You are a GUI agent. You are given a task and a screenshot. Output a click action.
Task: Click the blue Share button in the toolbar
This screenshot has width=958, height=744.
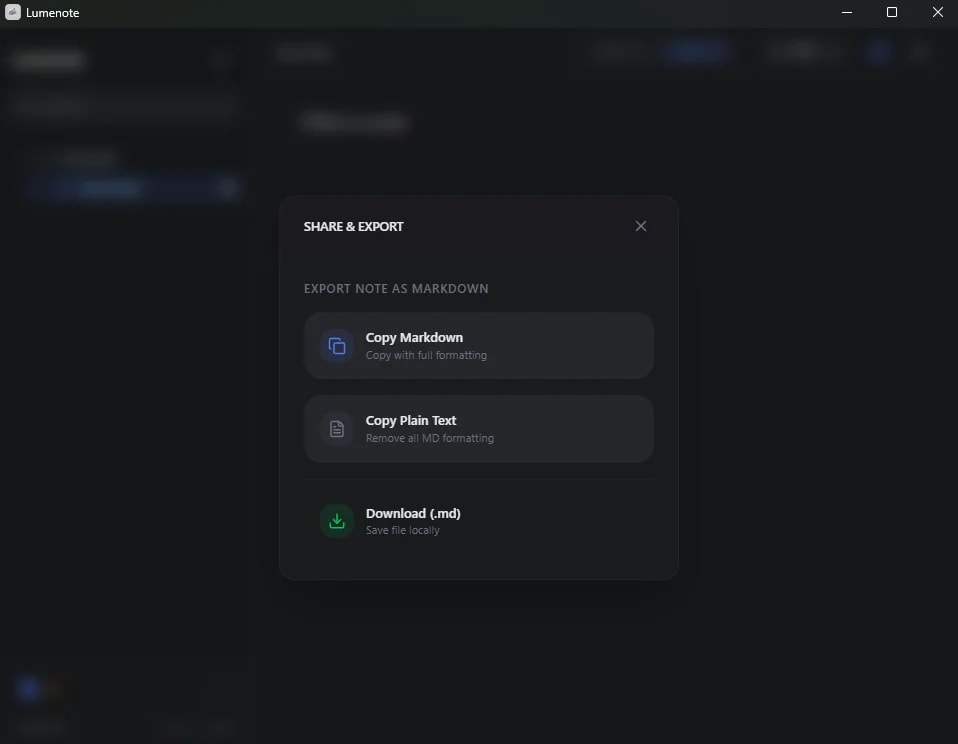694,51
